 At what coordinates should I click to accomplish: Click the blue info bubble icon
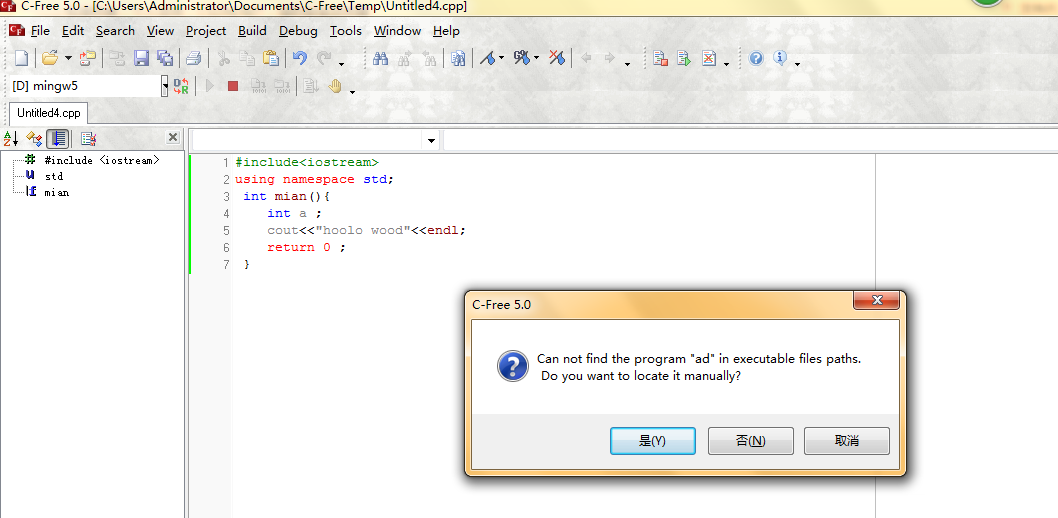point(780,58)
